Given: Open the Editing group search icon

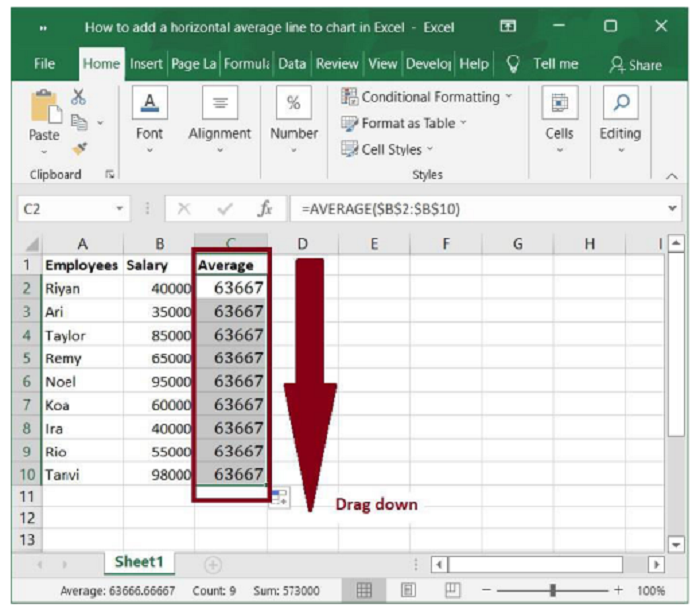Looking at the screenshot, I should 621,103.
